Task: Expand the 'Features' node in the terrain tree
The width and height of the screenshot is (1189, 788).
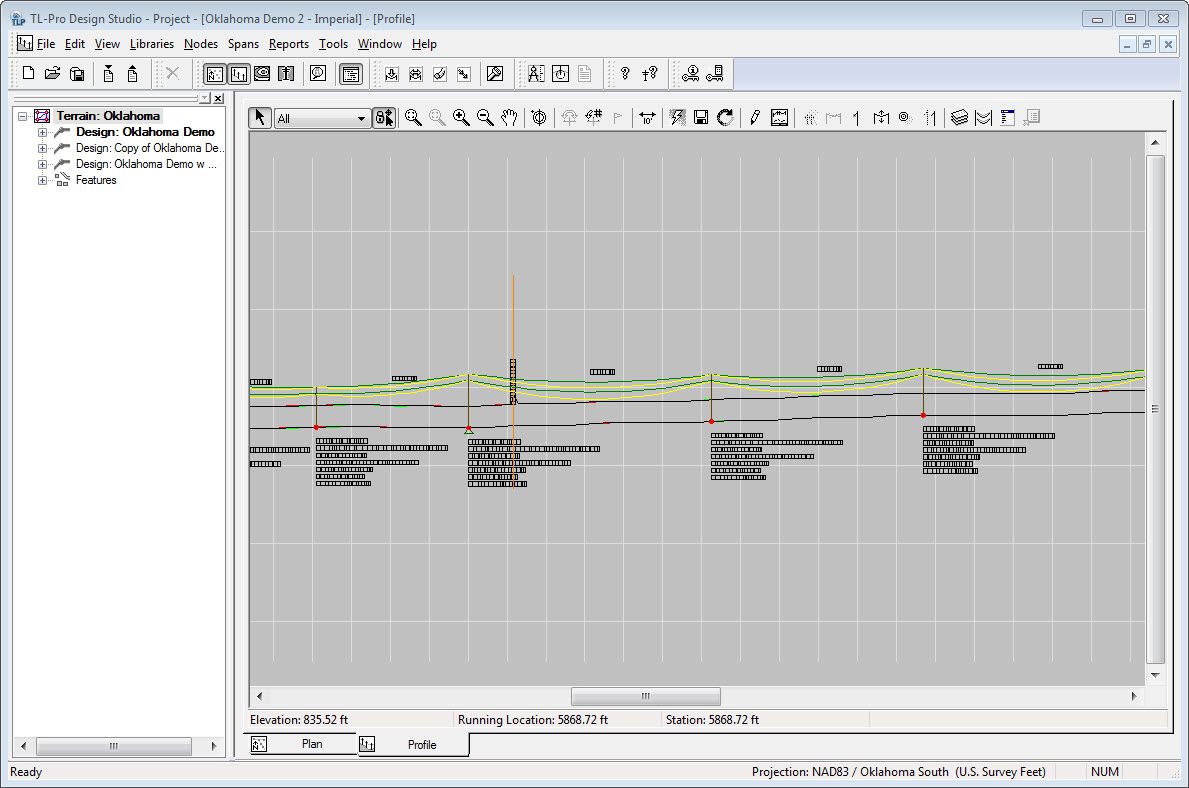Action: tap(41, 180)
